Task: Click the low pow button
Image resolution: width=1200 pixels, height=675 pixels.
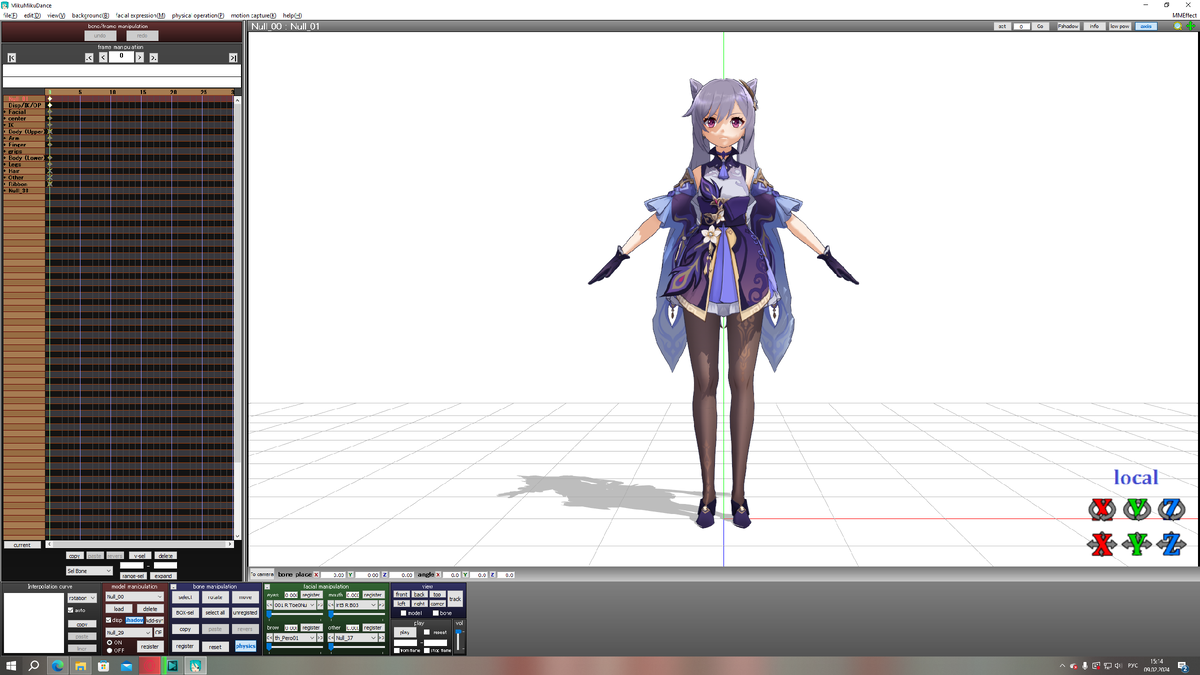Action: click(1120, 26)
